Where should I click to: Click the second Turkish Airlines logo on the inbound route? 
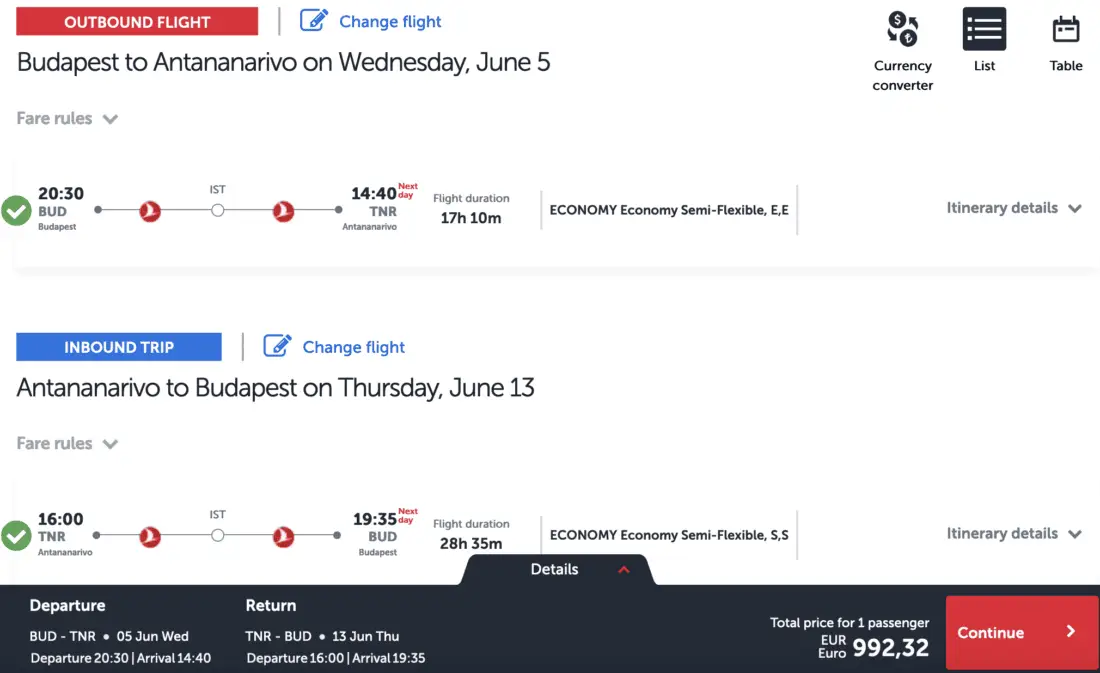[x=284, y=536]
